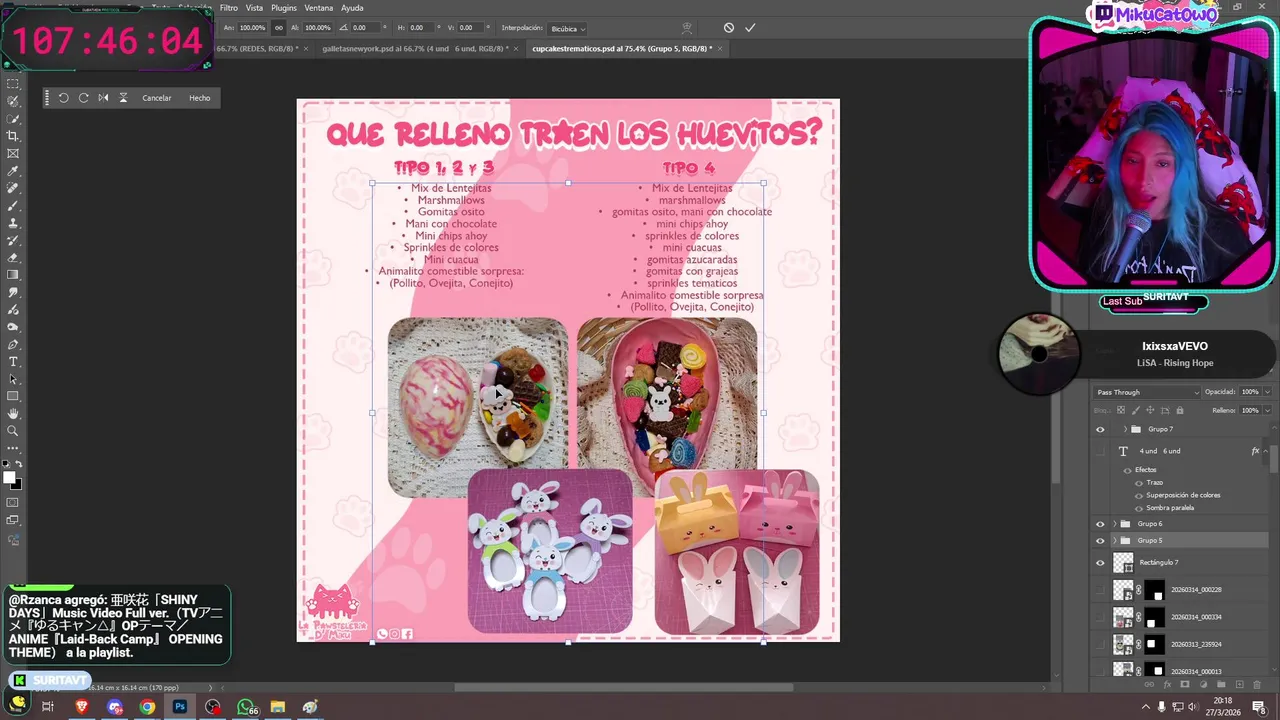
Task: Open the Bicúbica interpolation dropdown
Action: (568, 28)
